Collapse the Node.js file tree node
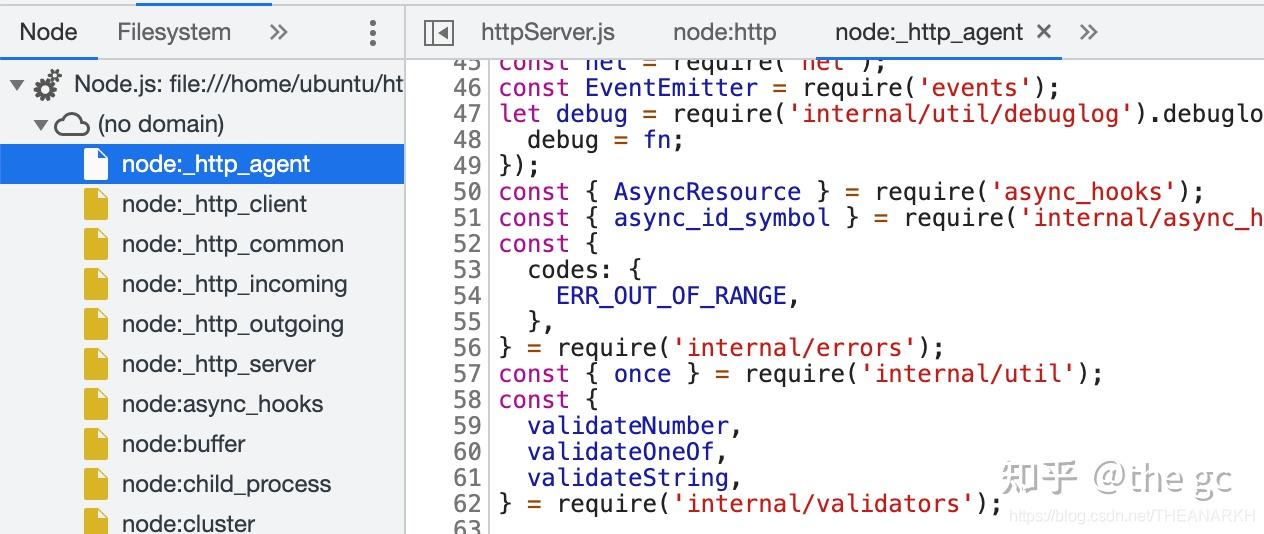The width and height of the screenshot is (1264, 534). [17, 85]
